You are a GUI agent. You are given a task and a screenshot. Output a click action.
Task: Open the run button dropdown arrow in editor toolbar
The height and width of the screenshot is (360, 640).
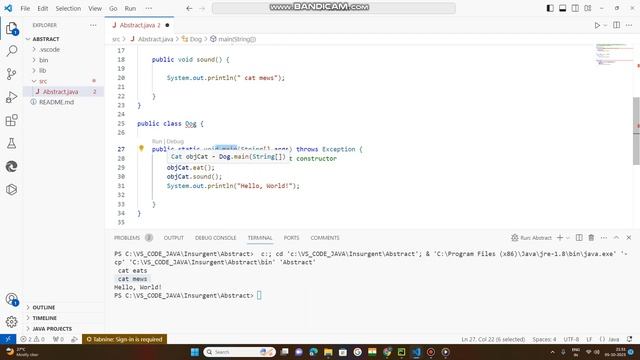(605, 25)
